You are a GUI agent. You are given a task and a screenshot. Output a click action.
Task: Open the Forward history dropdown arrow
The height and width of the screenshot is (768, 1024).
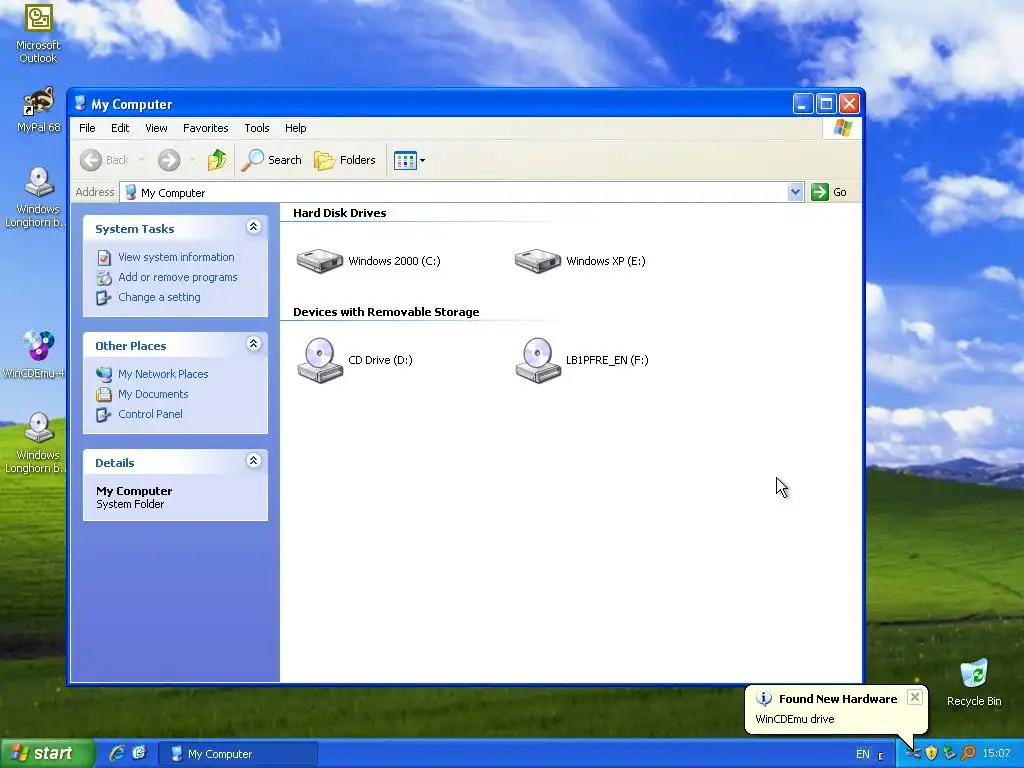point(192,160)
